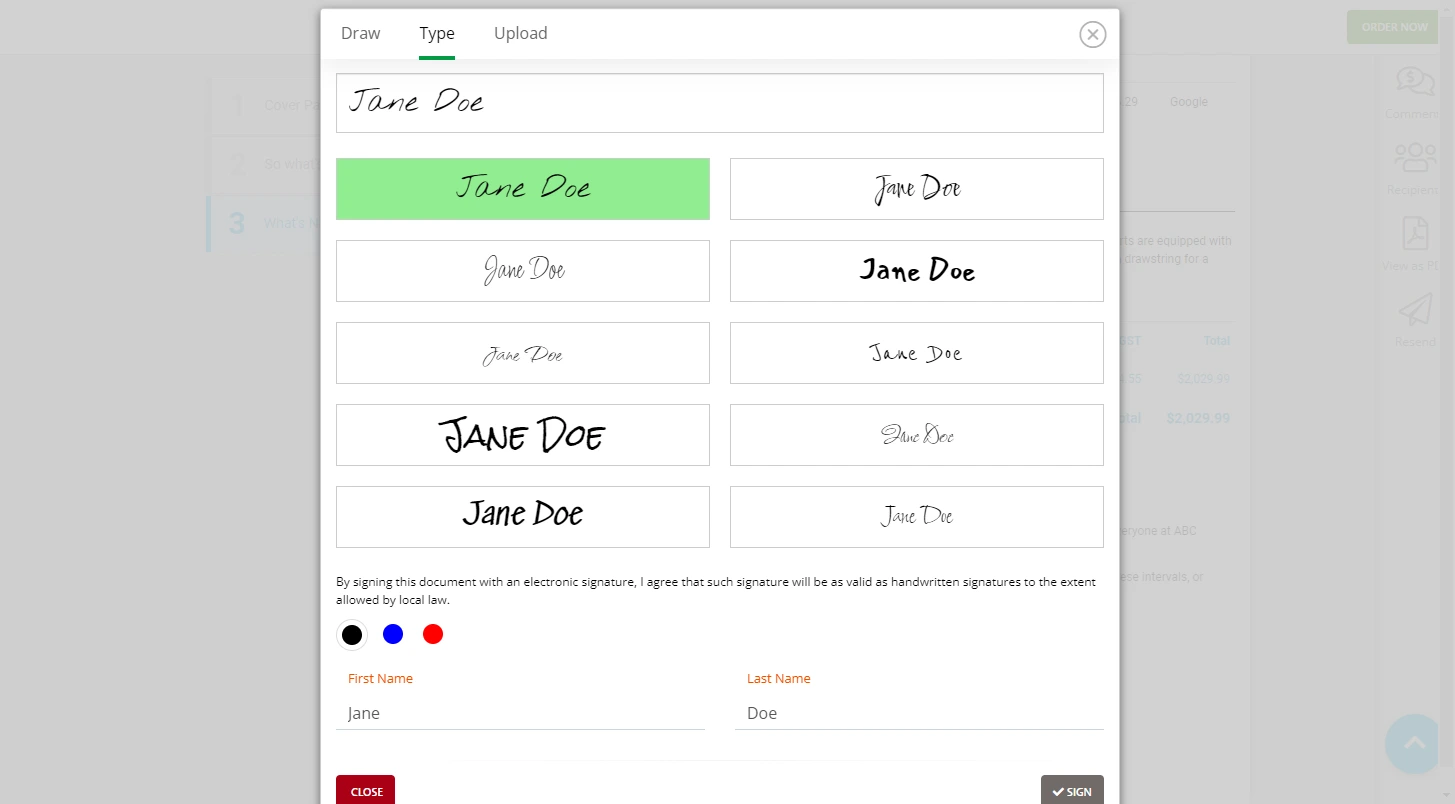This screenshot has width=1455, height=804.
Task: Stay on the Type tab
Action: 436,33
